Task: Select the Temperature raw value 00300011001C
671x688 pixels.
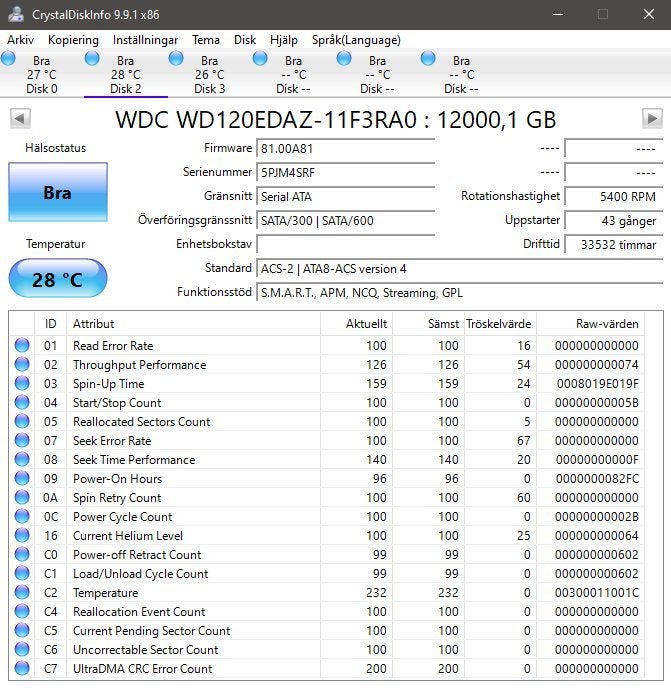Action: tap(597, 593)
